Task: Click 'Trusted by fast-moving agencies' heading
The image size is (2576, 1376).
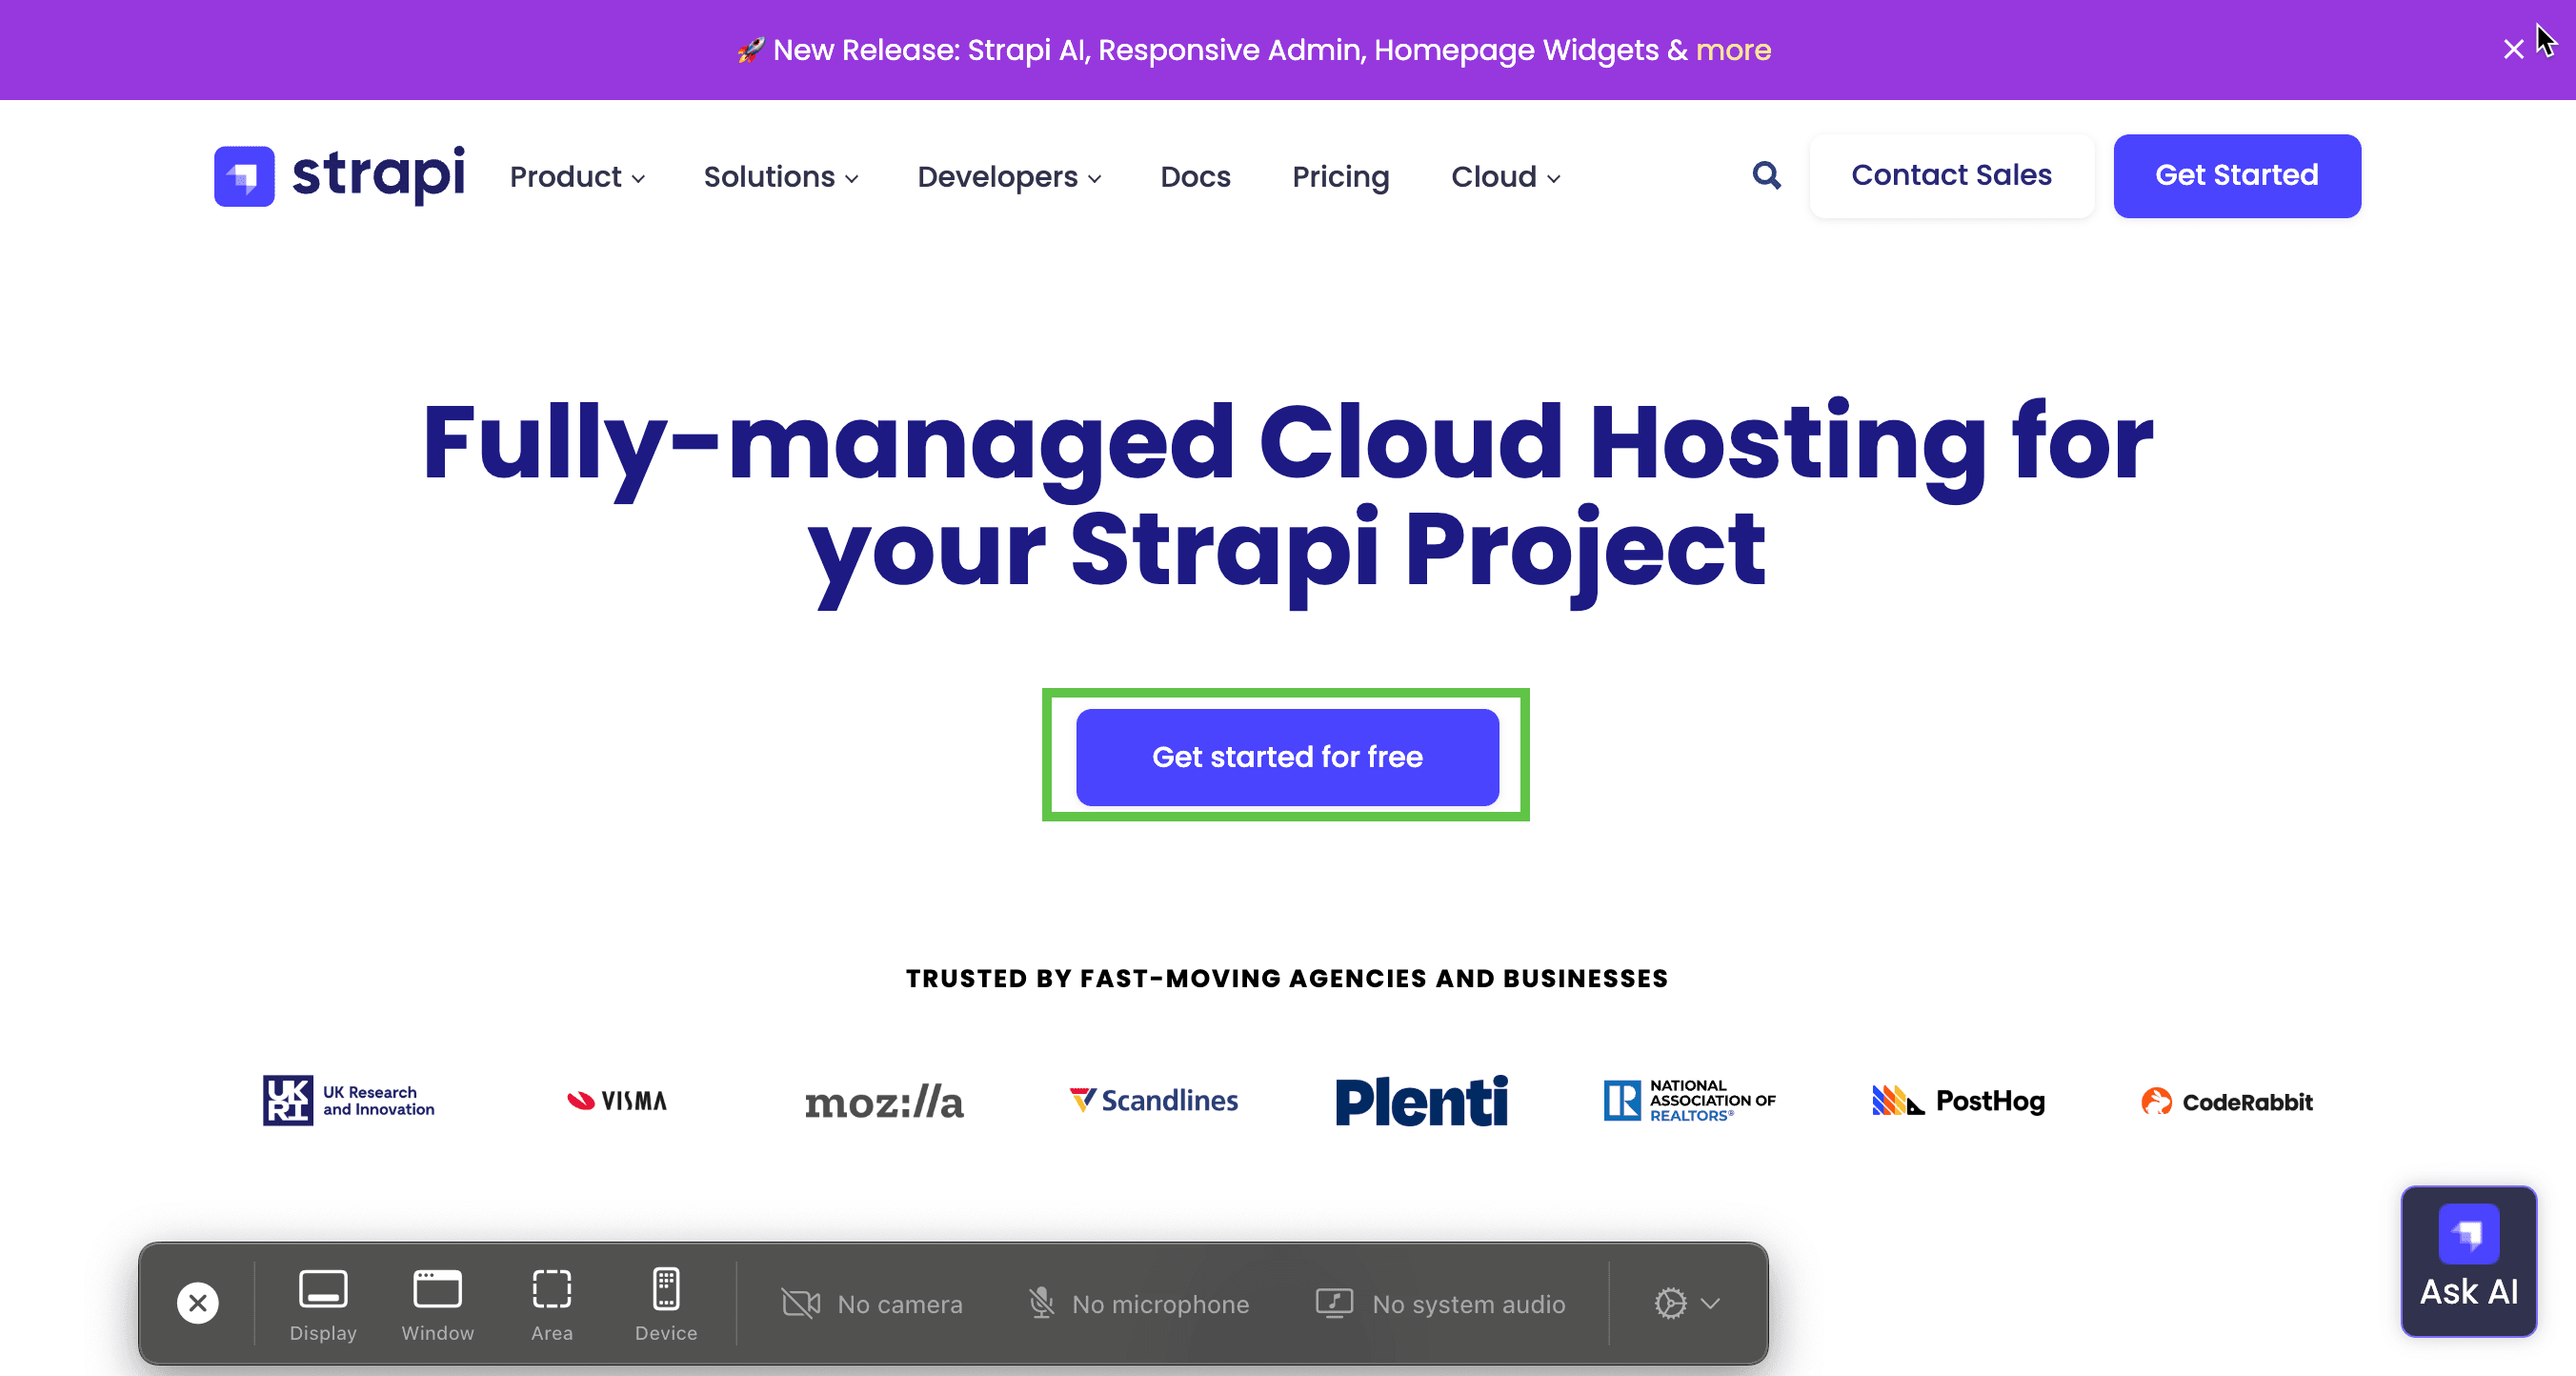Action: 1287,978
